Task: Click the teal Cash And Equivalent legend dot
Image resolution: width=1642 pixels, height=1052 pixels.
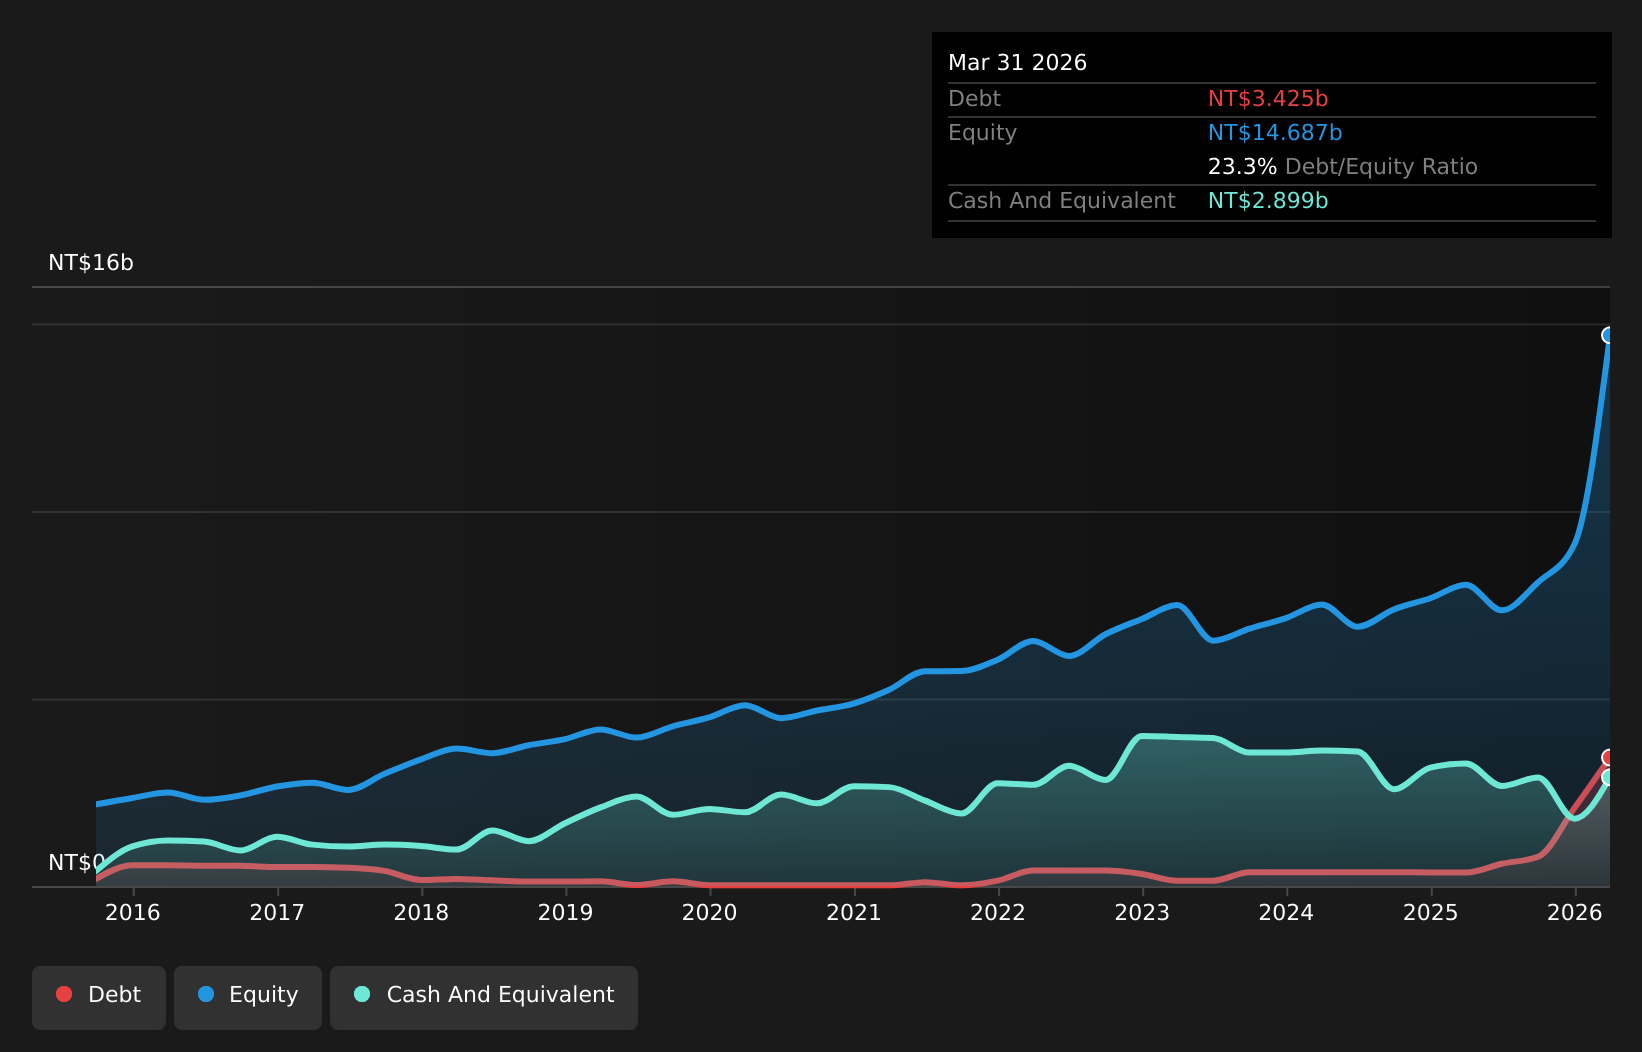Action: pyautogui.click(x=362, y=994)
